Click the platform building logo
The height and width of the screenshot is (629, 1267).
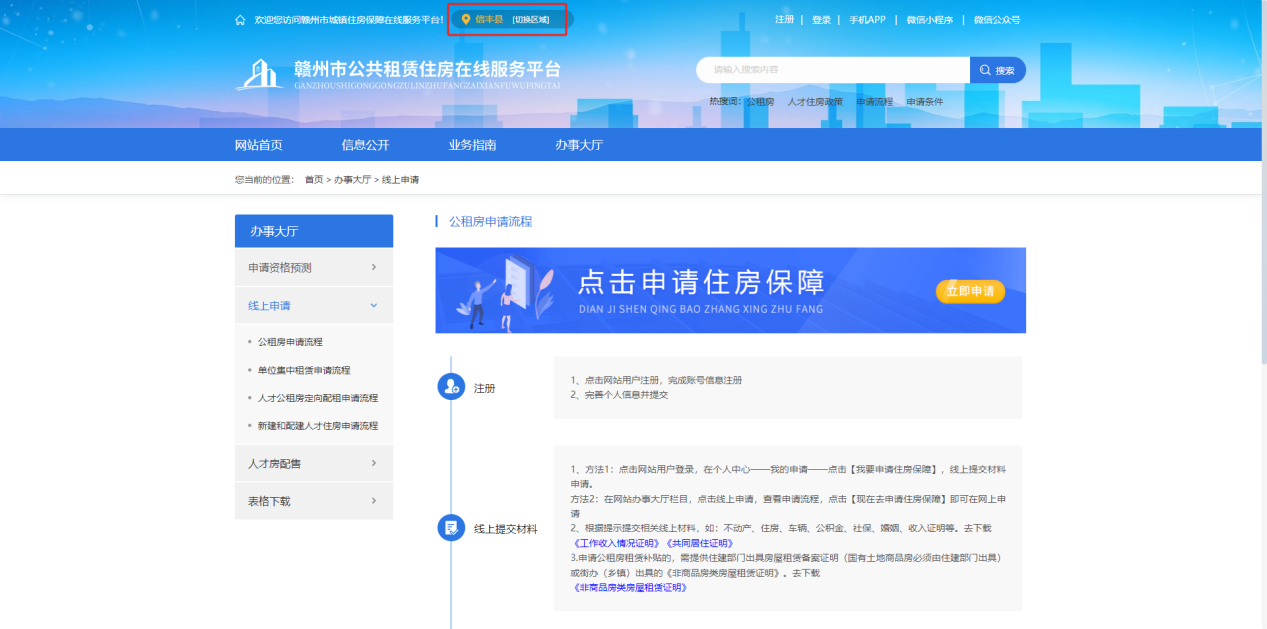click(259, 75)
